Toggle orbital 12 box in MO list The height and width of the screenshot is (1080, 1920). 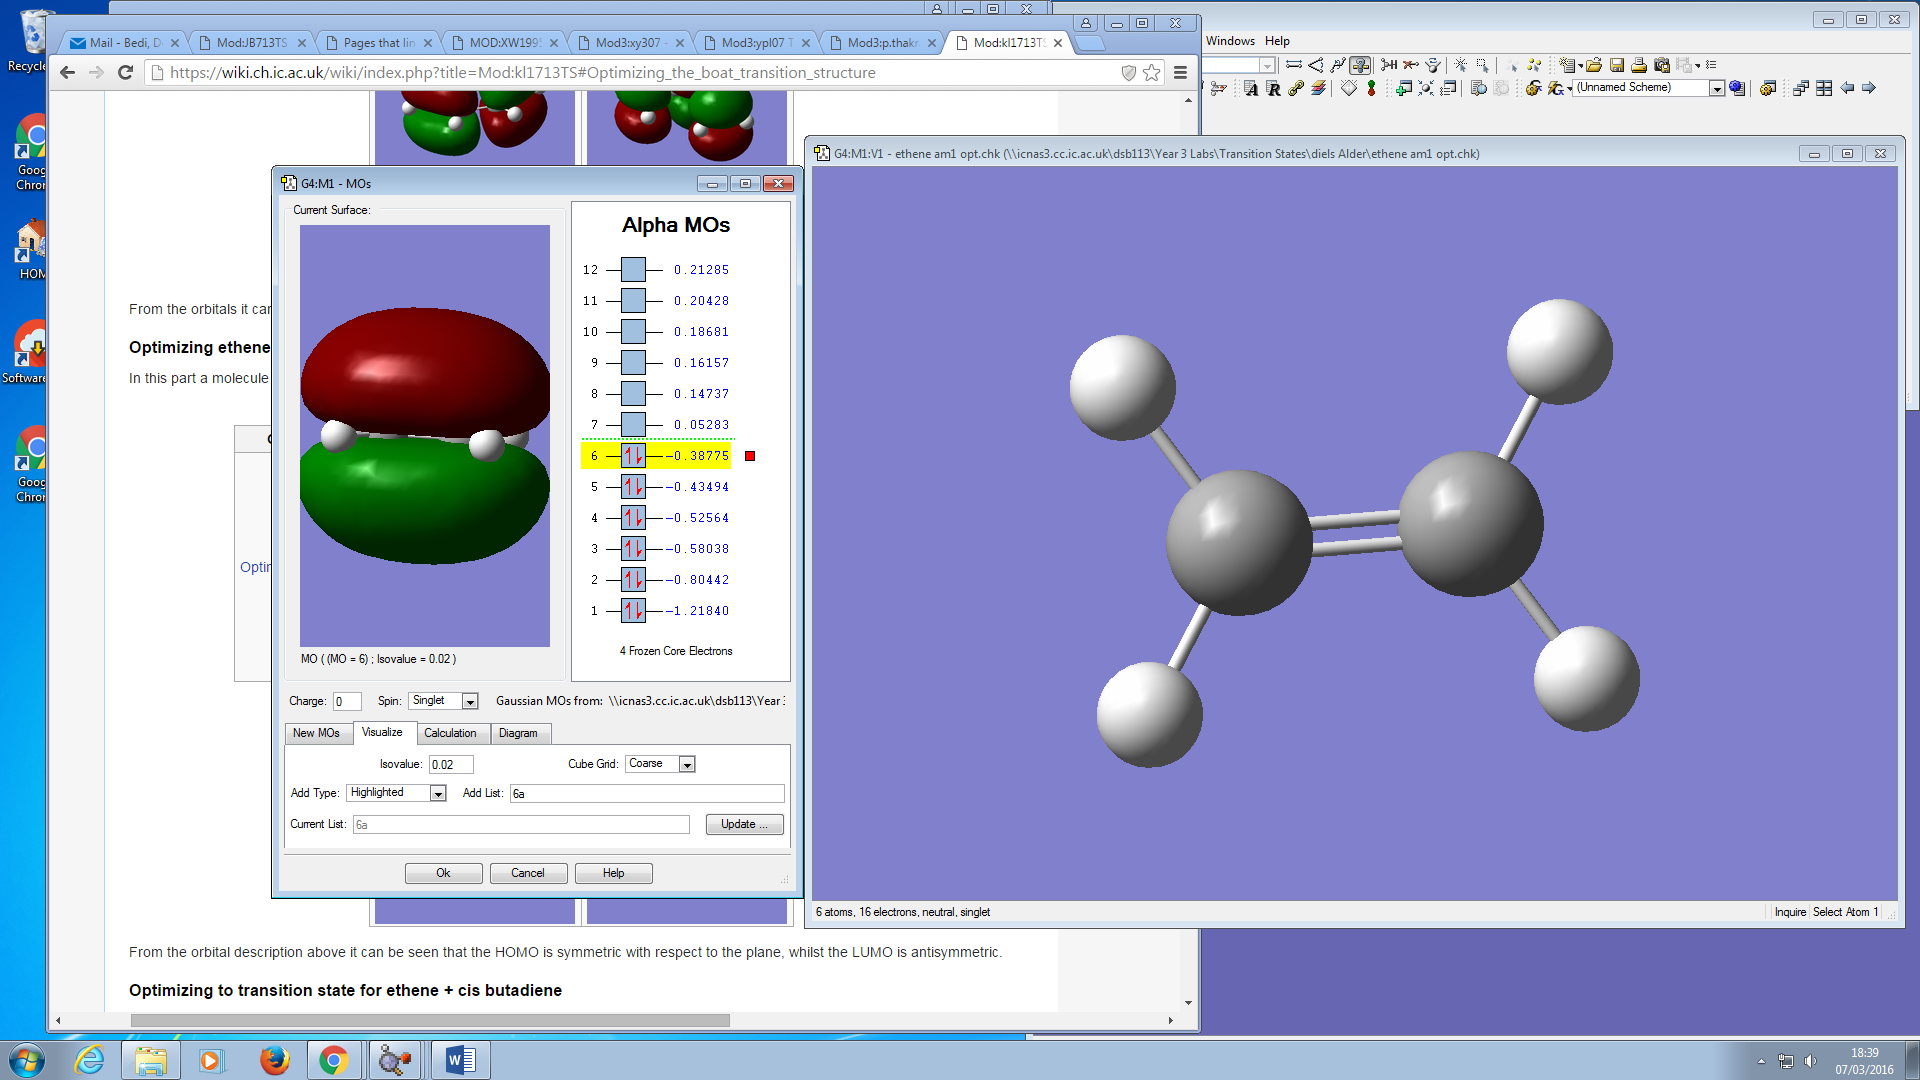tap(633, 270)
